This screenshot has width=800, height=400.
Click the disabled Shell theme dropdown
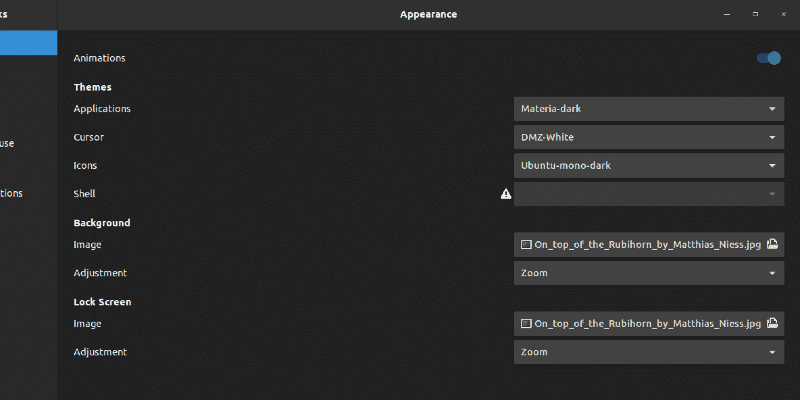click(x=648, y=194)
